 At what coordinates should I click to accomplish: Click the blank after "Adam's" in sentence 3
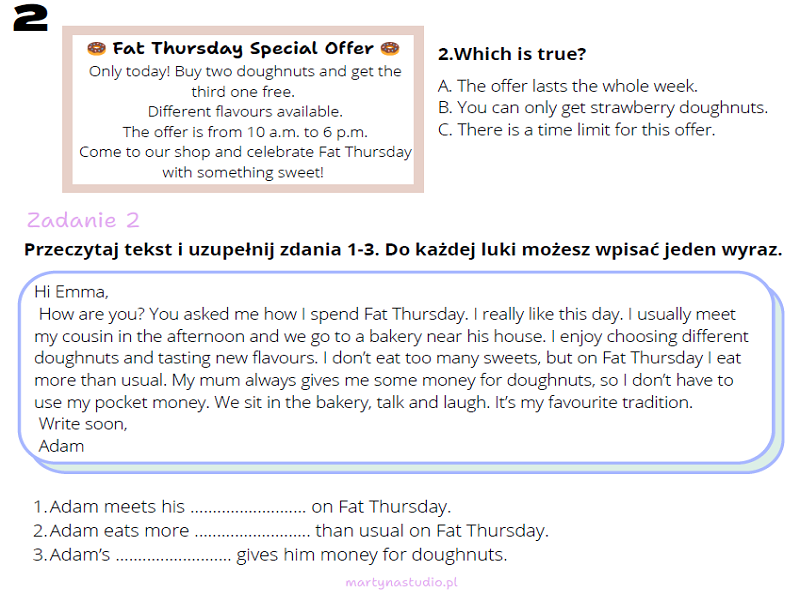tap(173, 555)
